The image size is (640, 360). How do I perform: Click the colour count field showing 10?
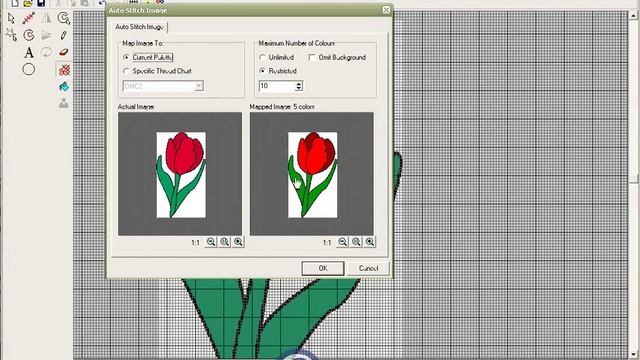pyautogui.click(x=277, y=86)
